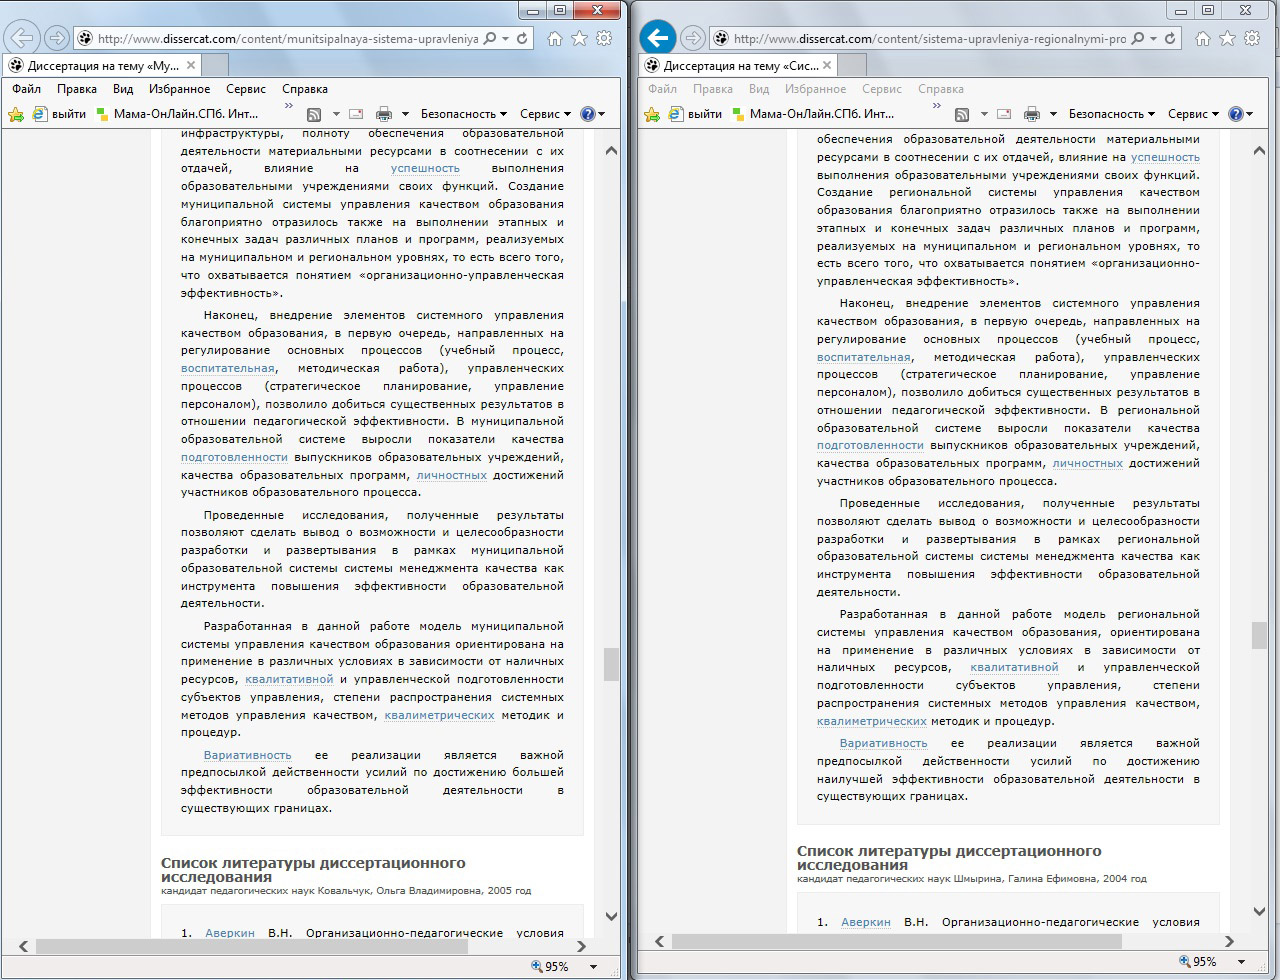This screenshot has height=980, width=1280.
Task: Expand Сервис command bar dropdown in left window
Action: (x=545, y=114)
